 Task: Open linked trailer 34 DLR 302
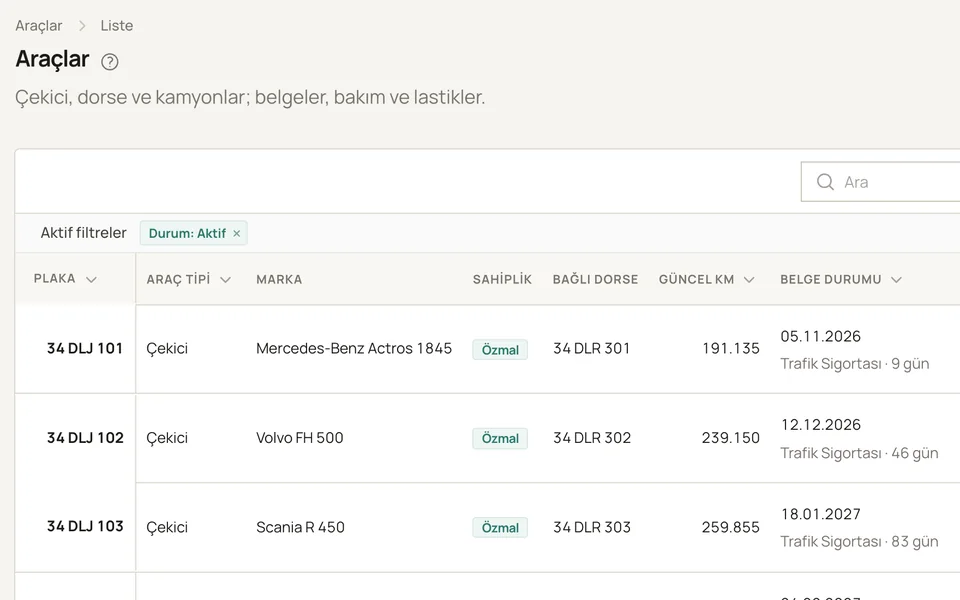tap(592, 438)
